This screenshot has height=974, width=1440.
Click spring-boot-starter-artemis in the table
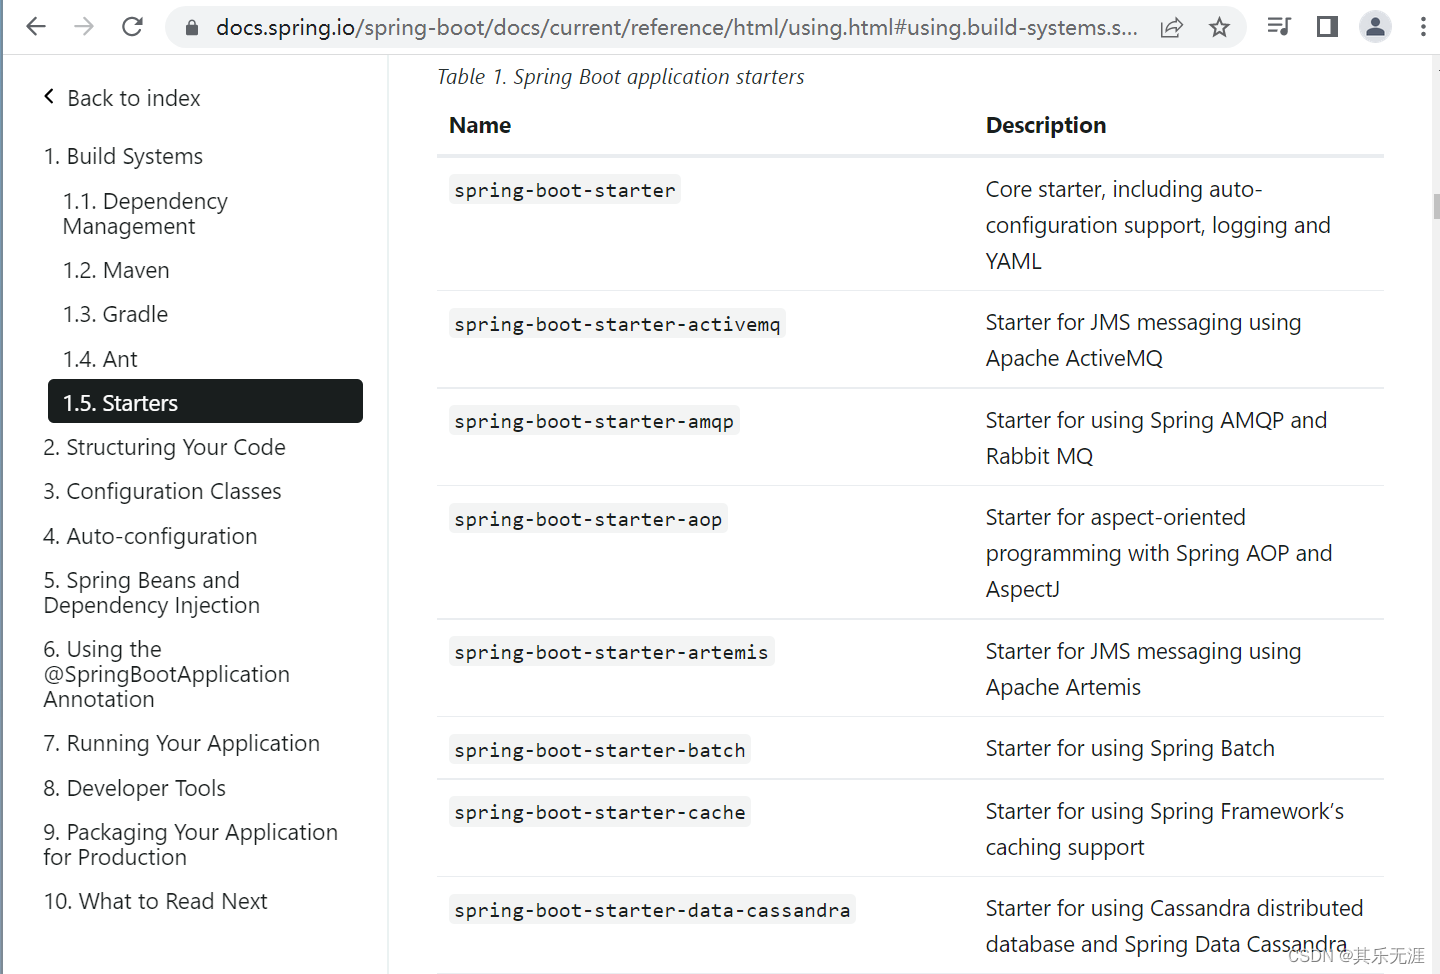pos(611,652)
